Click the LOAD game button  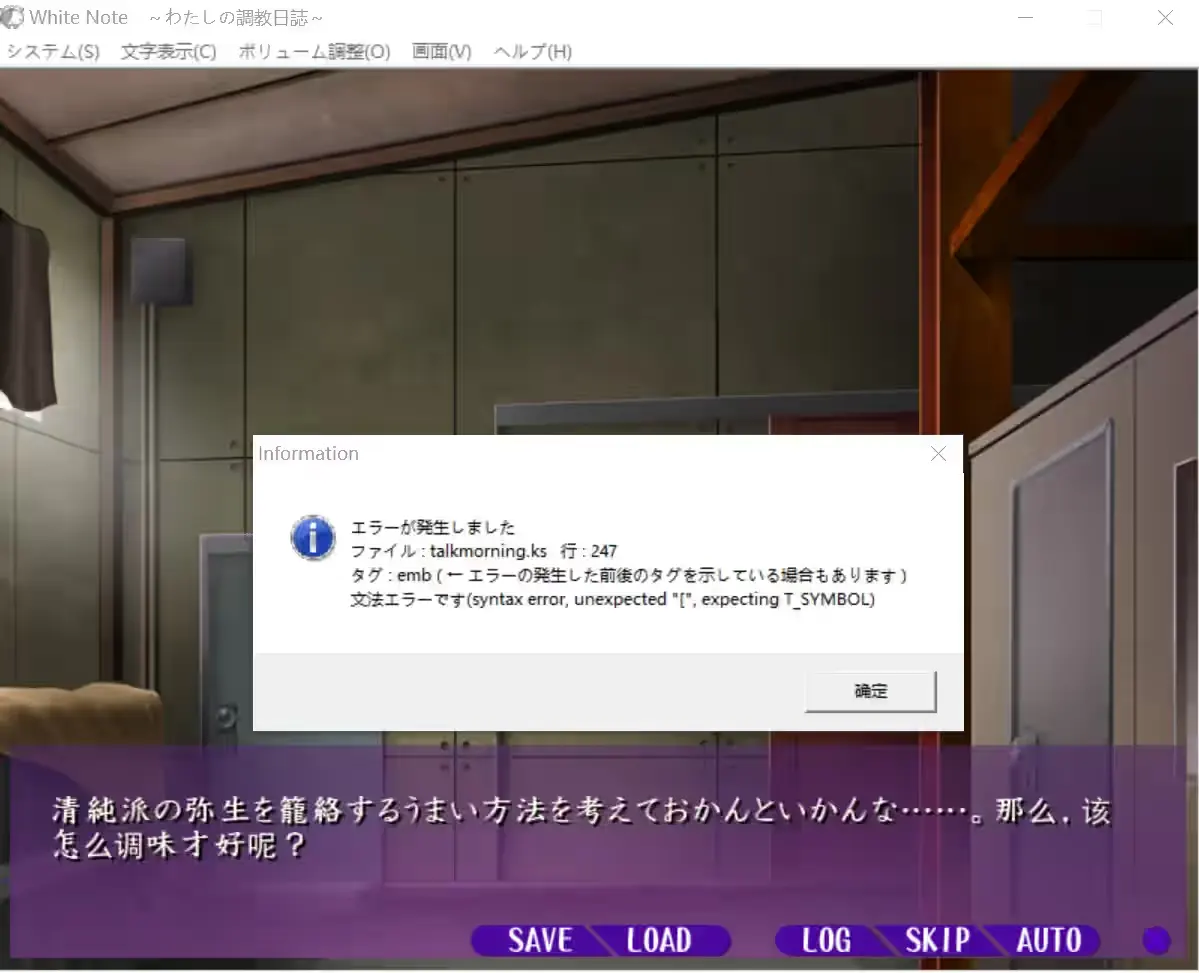(659, 940)
